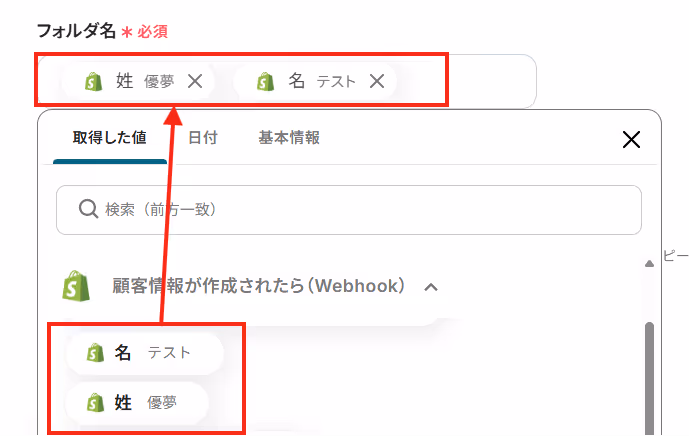
Task: Click the chevron next to Webhook heading
Action: pos(431,287)
